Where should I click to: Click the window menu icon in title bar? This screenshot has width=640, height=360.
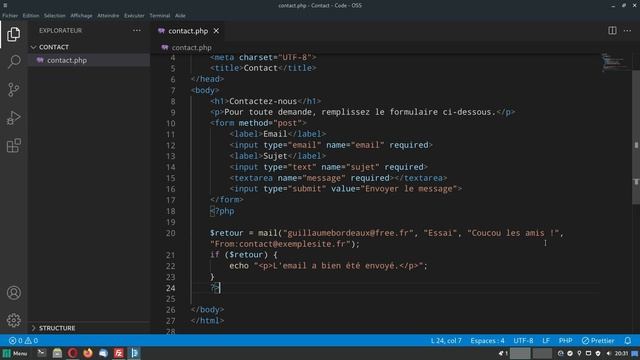(x=5, y=5)
